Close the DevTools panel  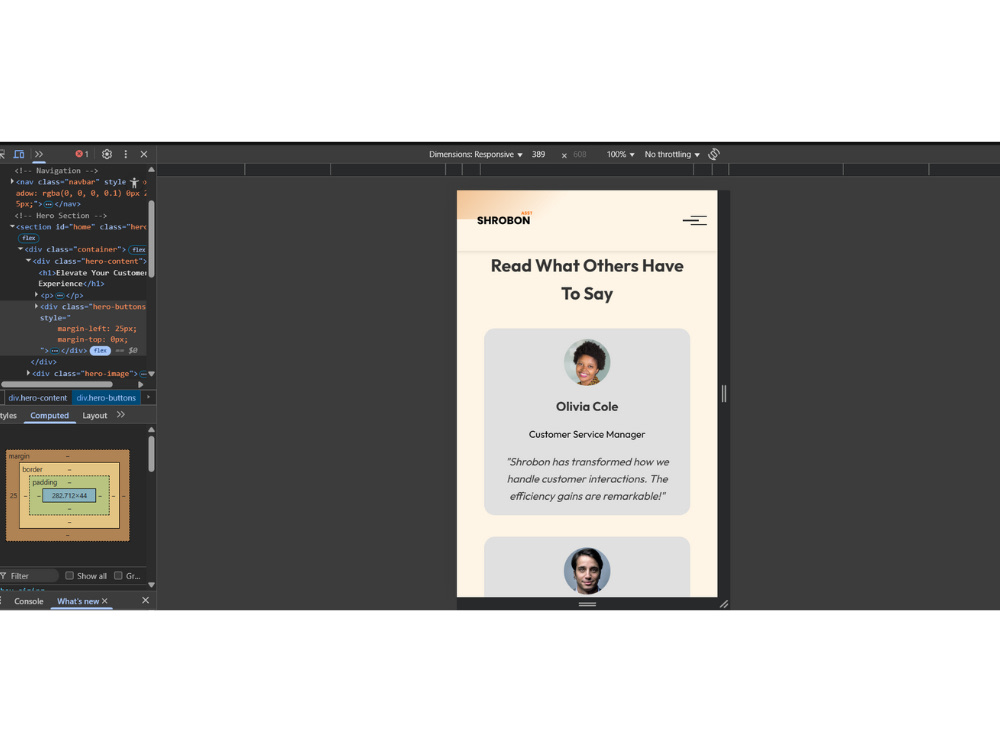(x=144, y=154)
